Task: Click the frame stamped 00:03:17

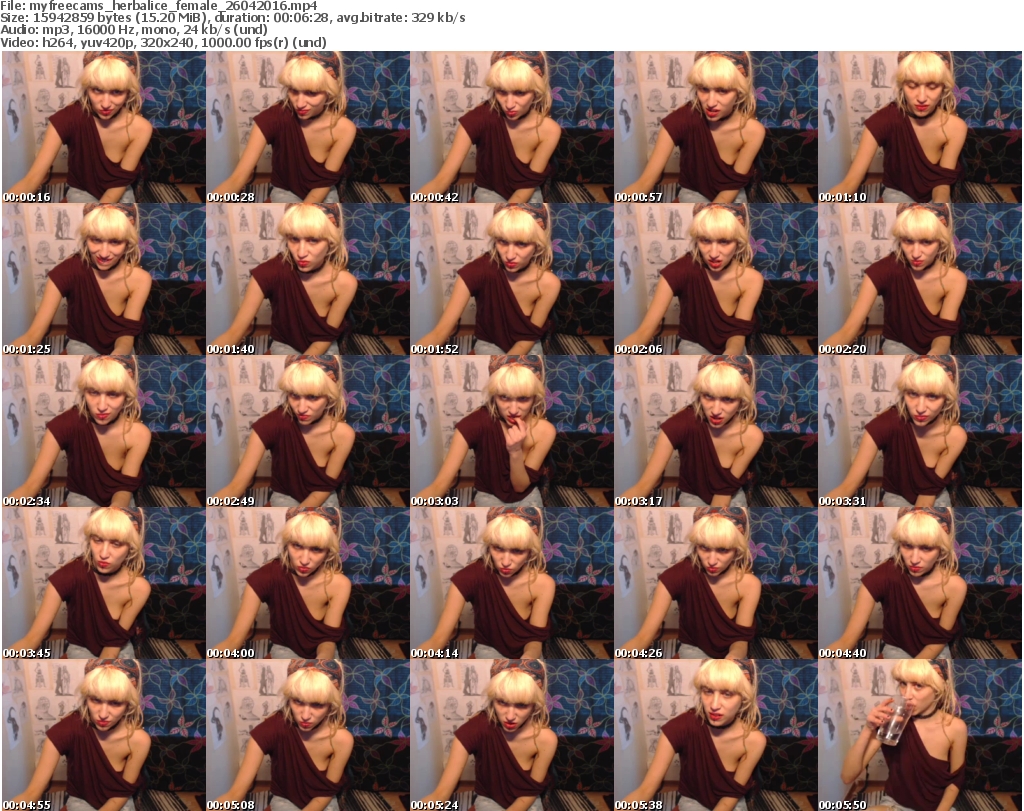Action: 716,431
